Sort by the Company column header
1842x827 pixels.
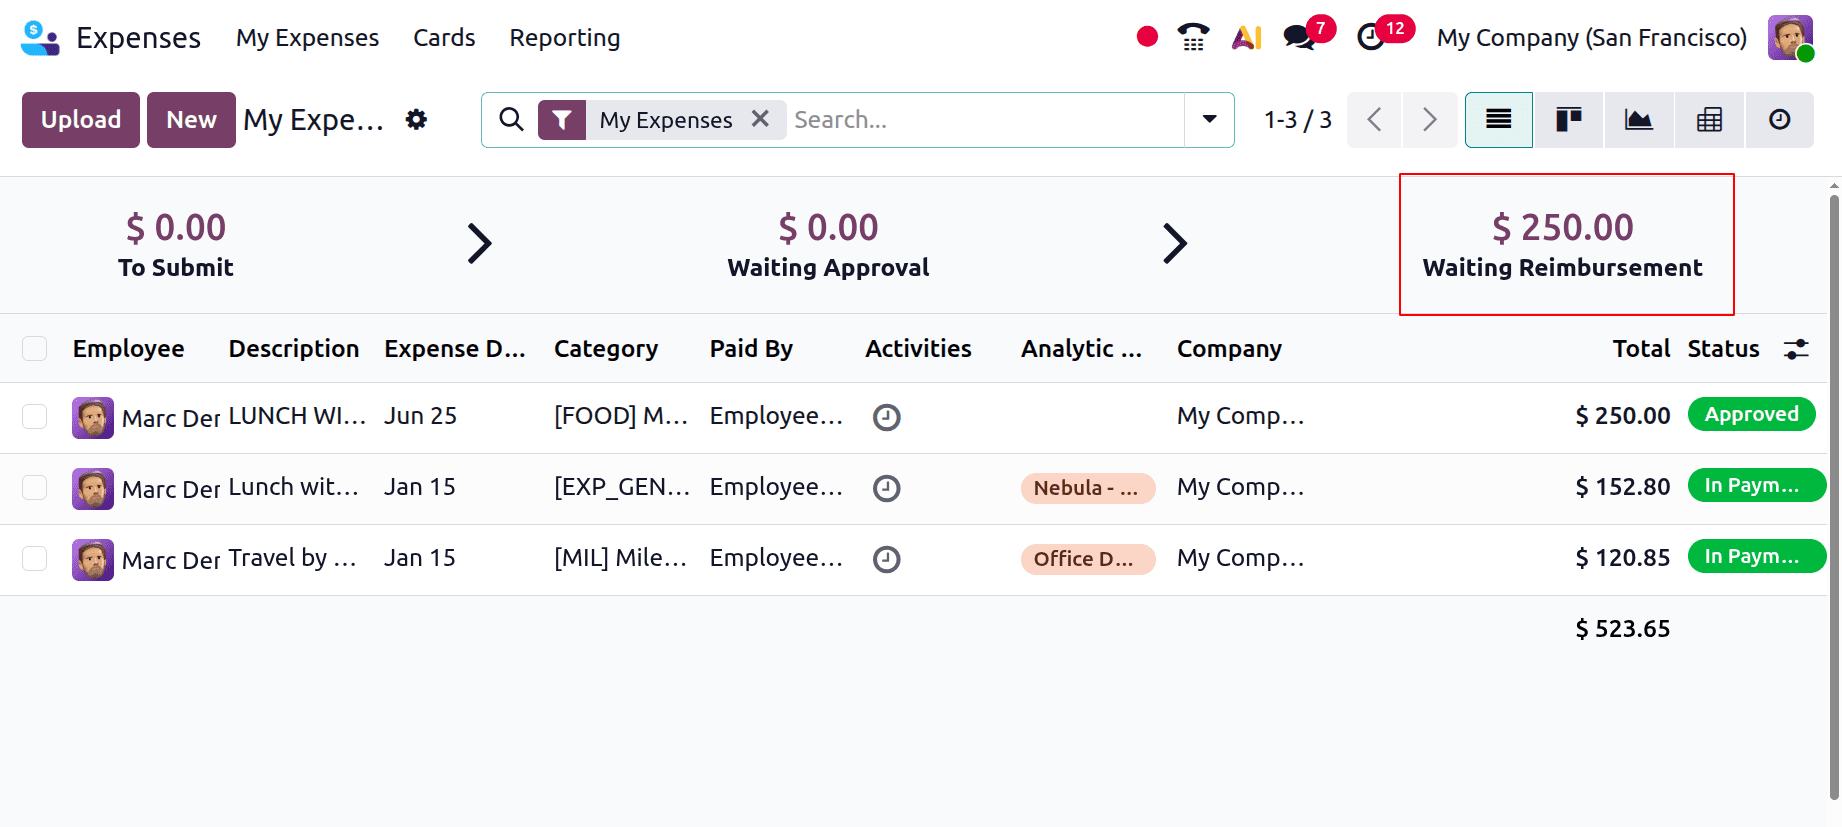pyautogui.click(x=1229, y=349)
